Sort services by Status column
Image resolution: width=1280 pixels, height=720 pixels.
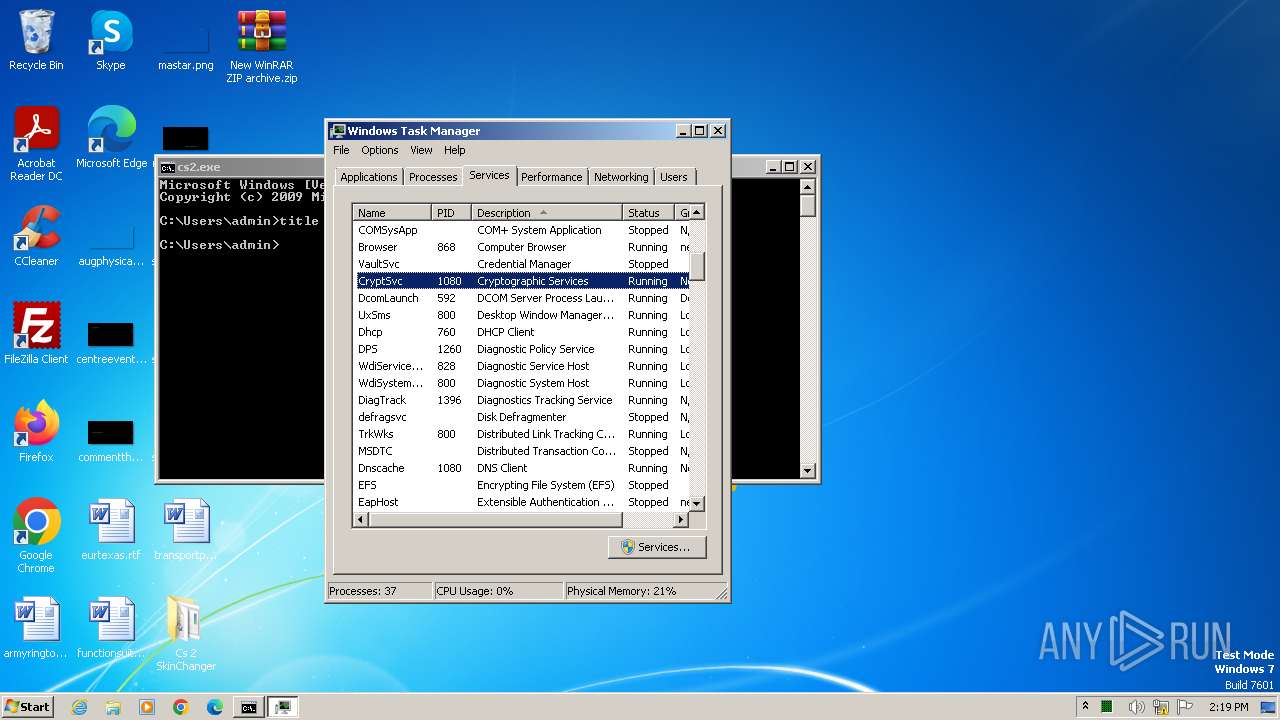pyautogui.click(x=649, y=213)
